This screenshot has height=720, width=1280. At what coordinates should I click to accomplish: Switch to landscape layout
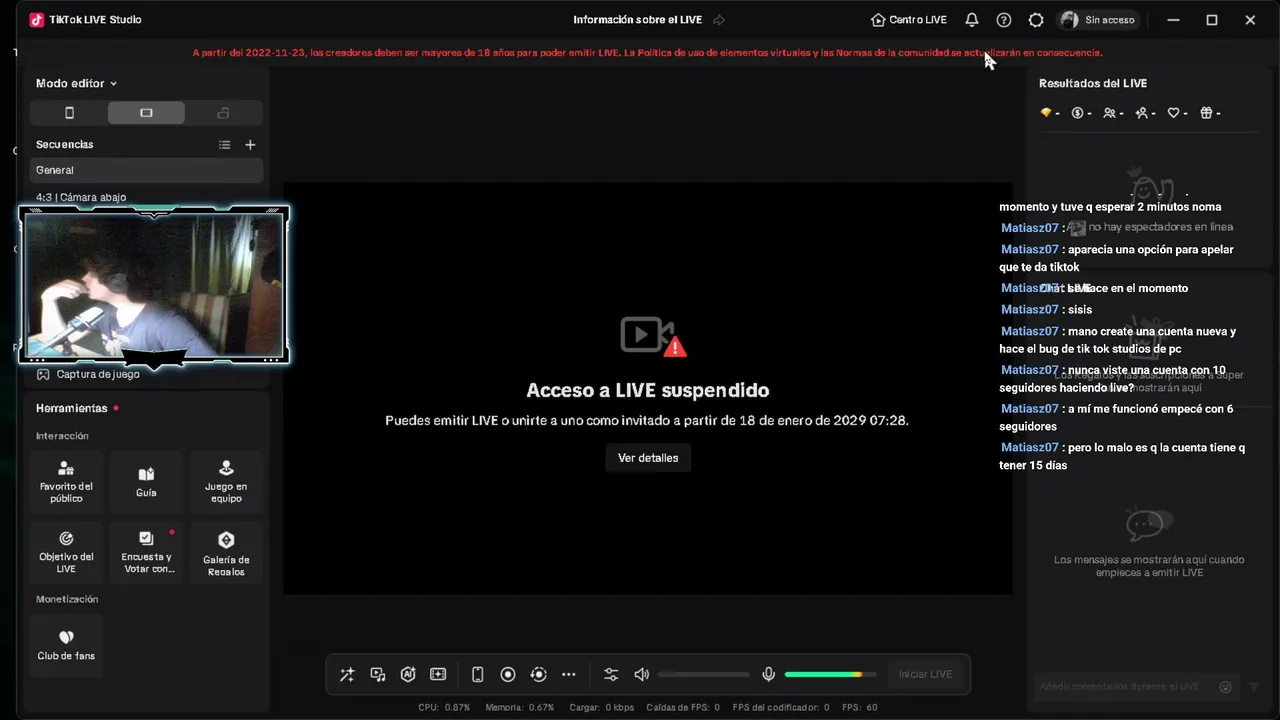point(146,113)
